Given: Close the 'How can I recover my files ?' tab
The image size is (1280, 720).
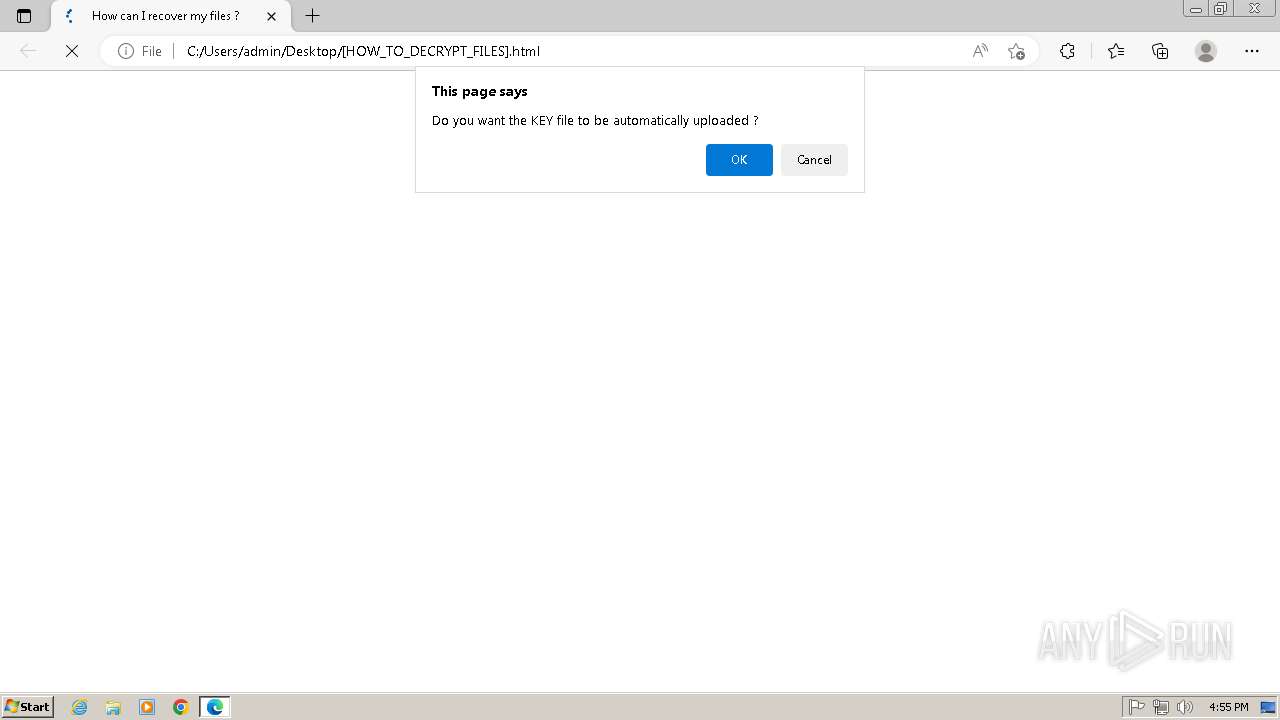Looking at the screenshot, I should 271,16.
